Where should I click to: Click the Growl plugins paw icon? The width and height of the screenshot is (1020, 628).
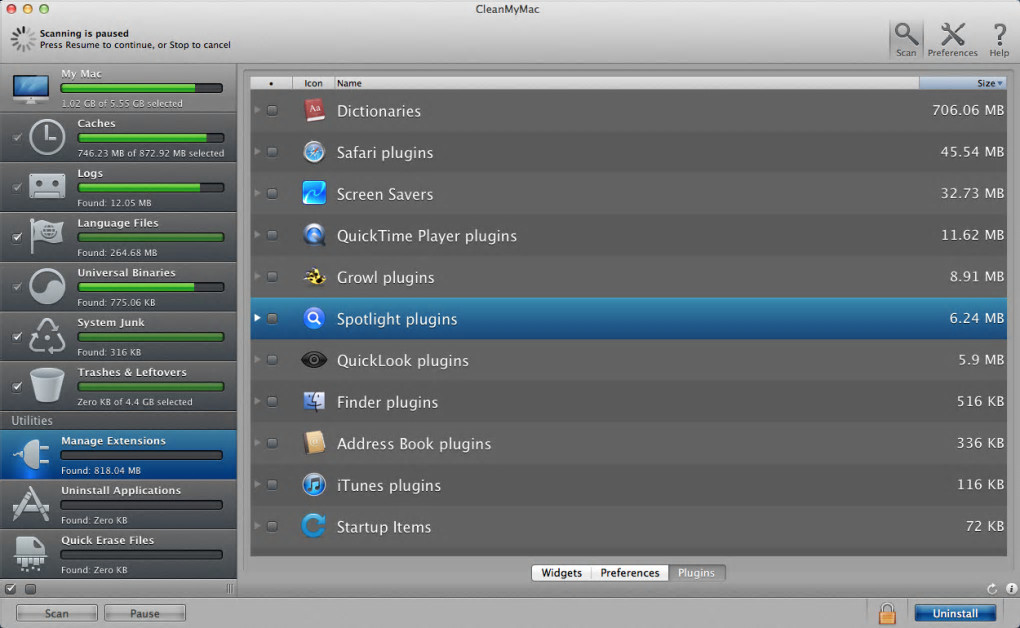[x=314, y=277]
